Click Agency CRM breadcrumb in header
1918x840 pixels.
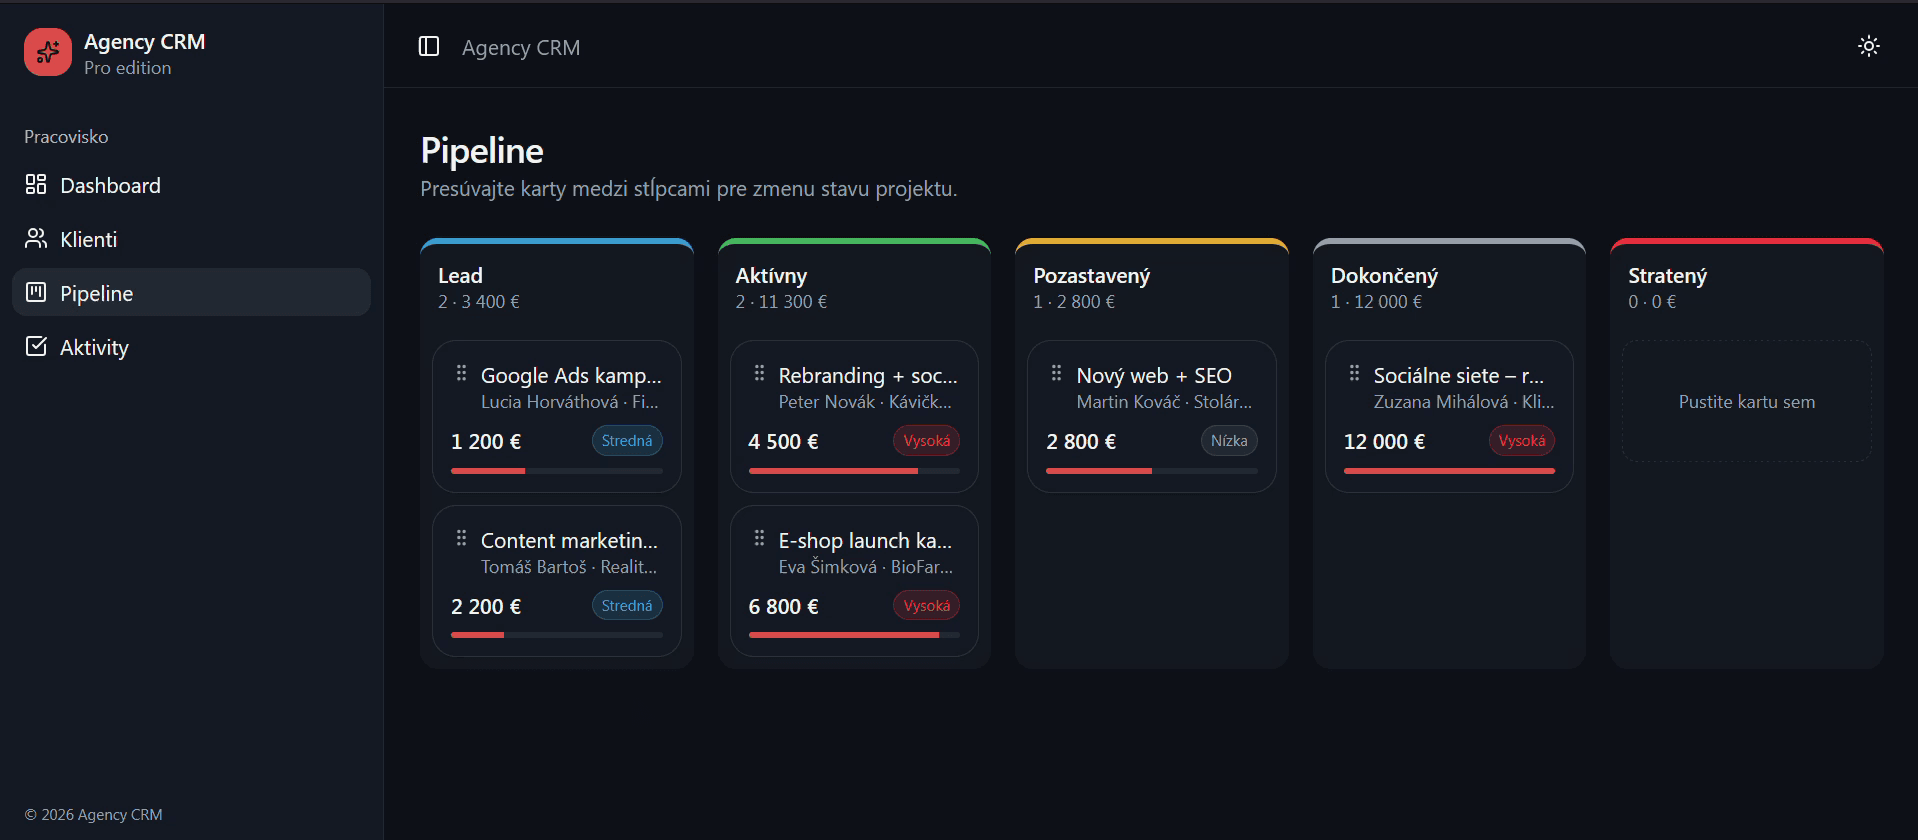point(521,47)
